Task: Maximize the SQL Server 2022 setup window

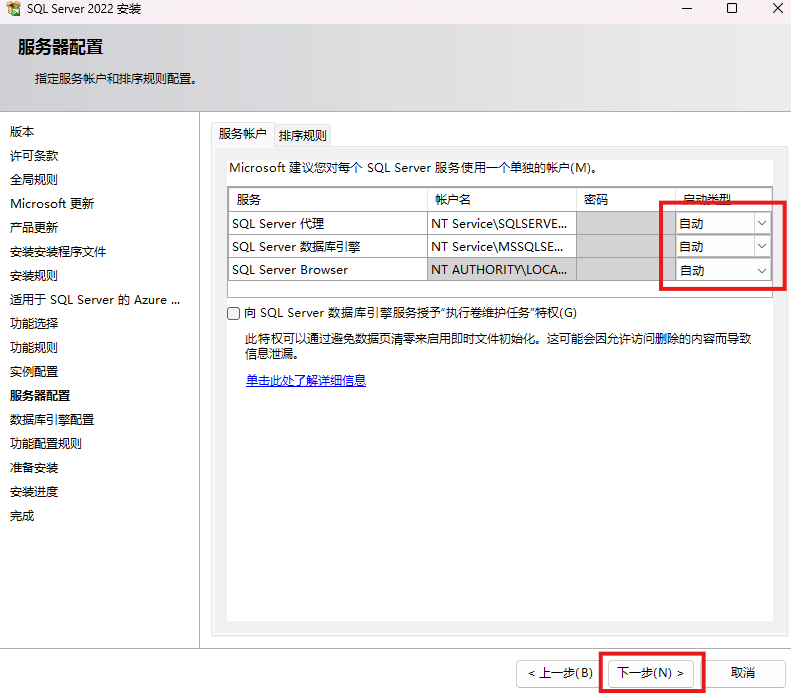Action: click(732, 9)
